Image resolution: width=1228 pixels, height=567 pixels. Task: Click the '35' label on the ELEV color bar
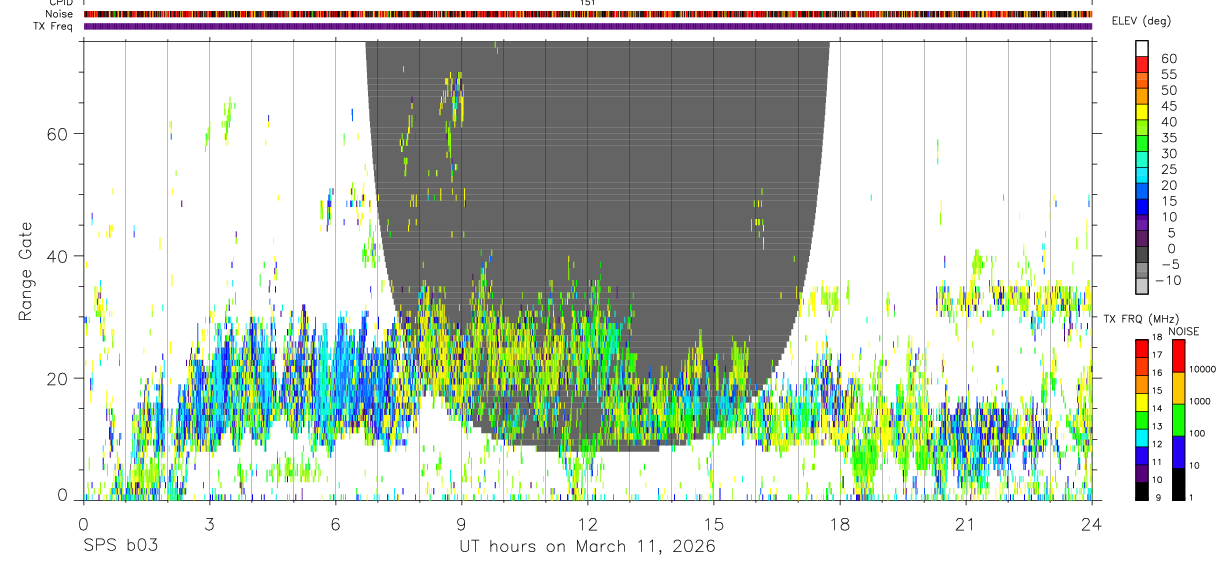(x=1168, y=138)
